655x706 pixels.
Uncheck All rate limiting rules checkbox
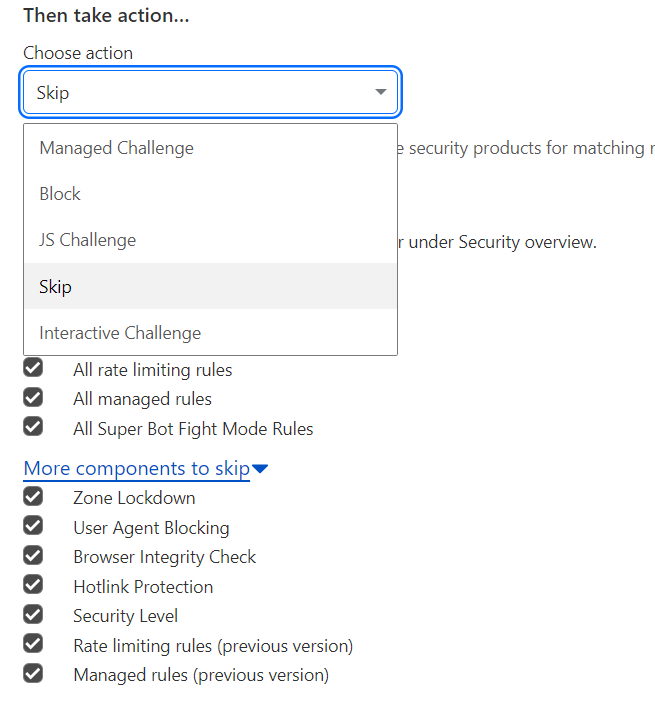pyautogui.click(x=33, y=368)
